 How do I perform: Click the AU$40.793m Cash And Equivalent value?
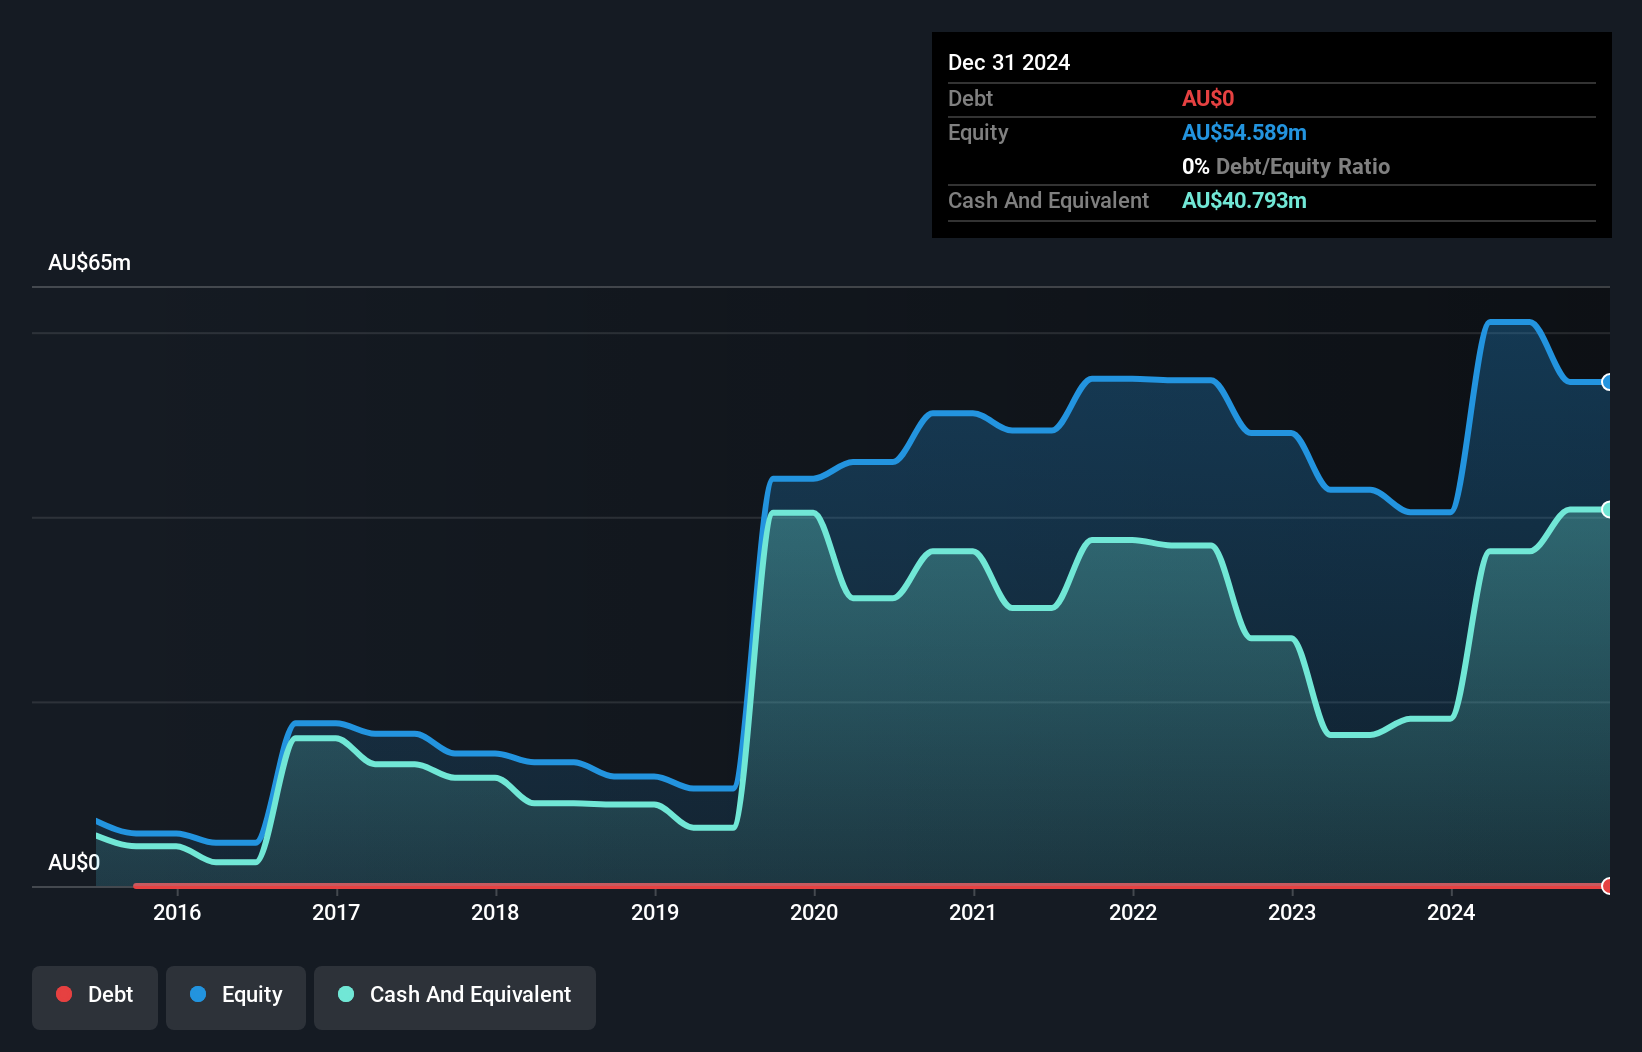1244,200
